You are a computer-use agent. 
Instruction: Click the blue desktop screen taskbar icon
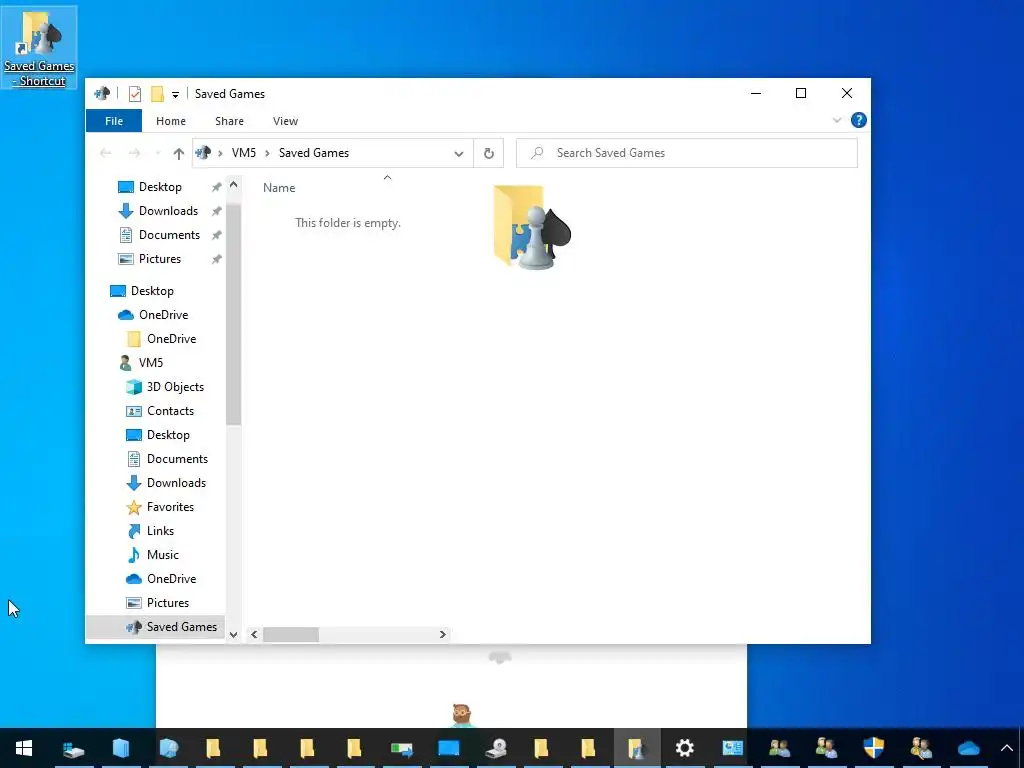pyautogui.click(x=448, y=748)
